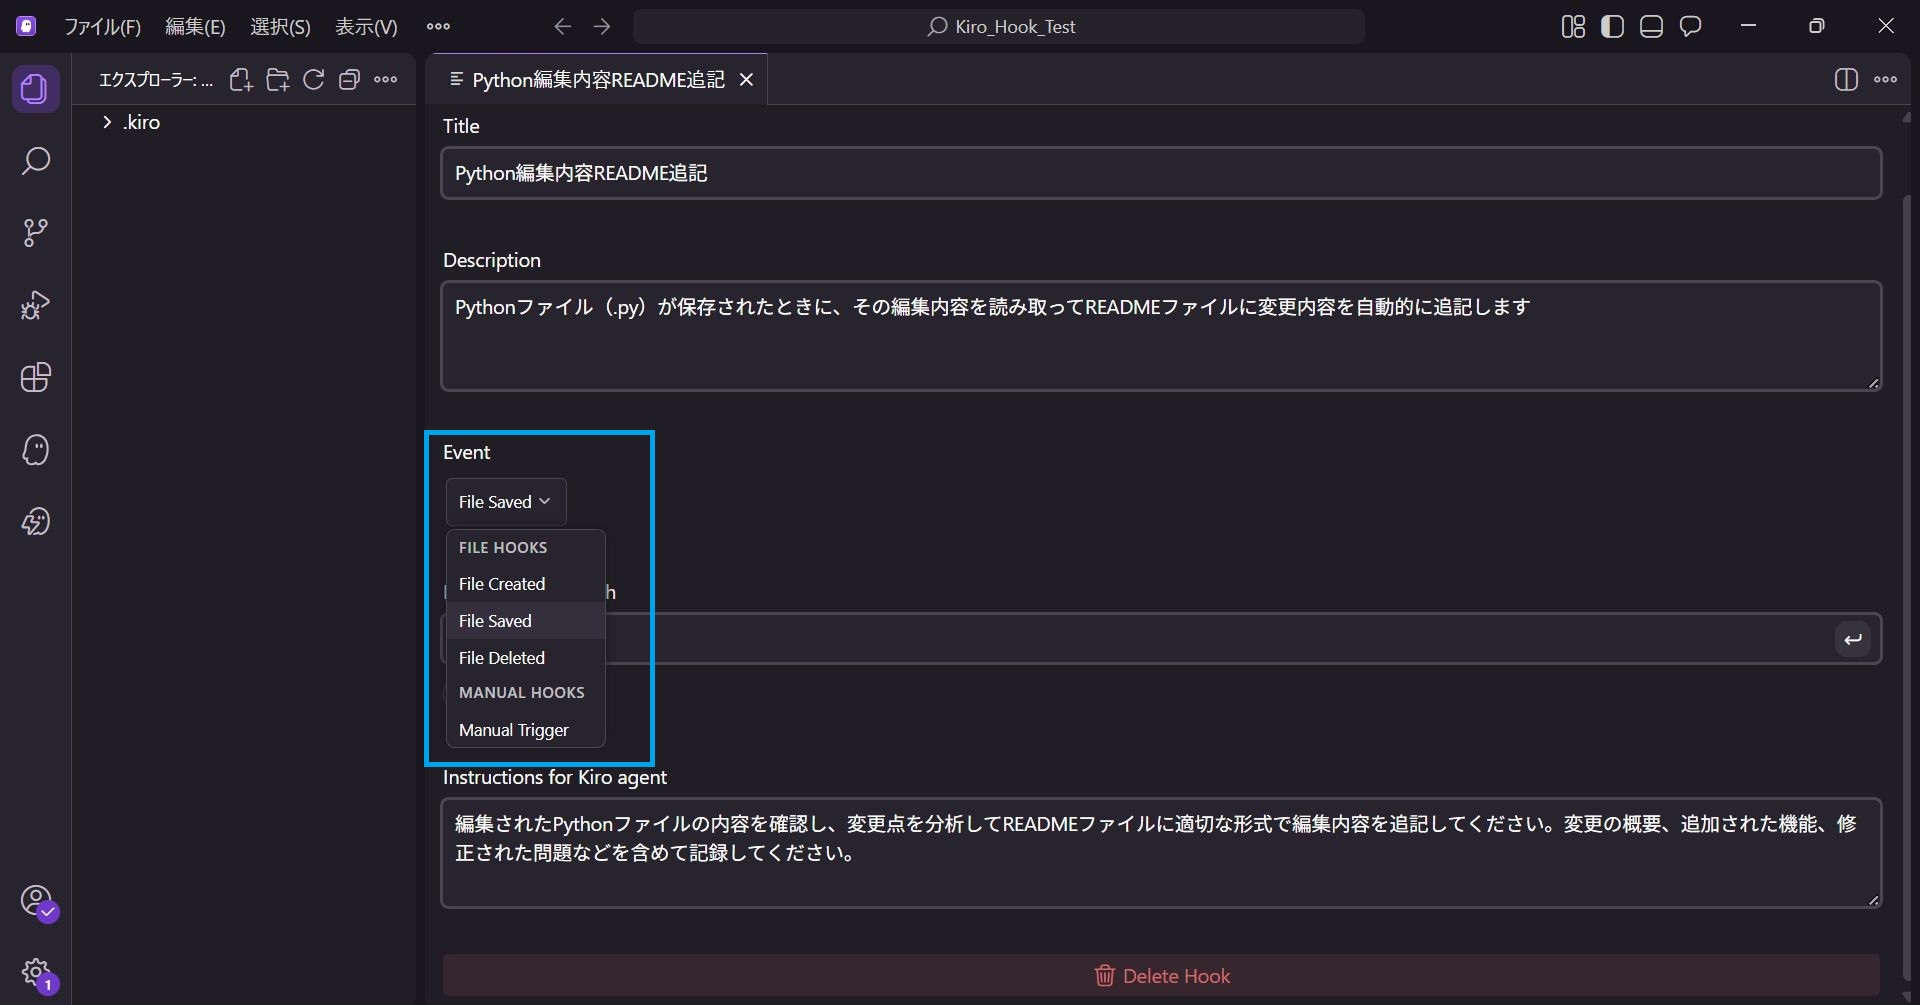Open the Kiro ghost panel
Screen dimensions: 1920x1005
tap(36, 450)
